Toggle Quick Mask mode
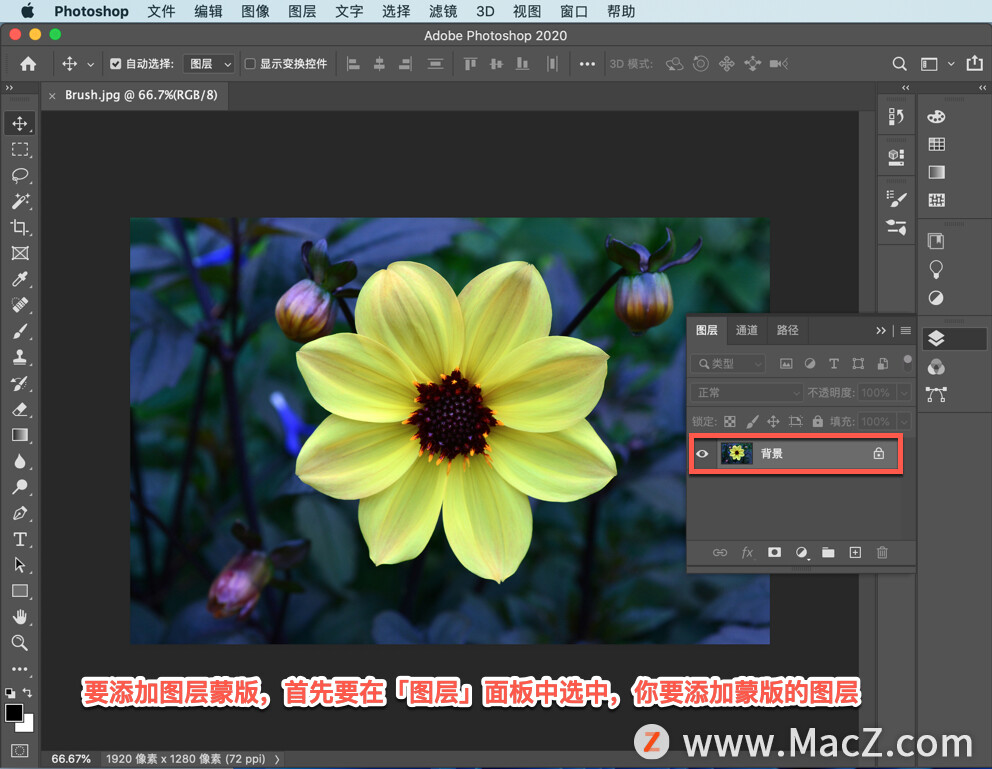This screenshot has width=992, height=769. tap(20, 751)
